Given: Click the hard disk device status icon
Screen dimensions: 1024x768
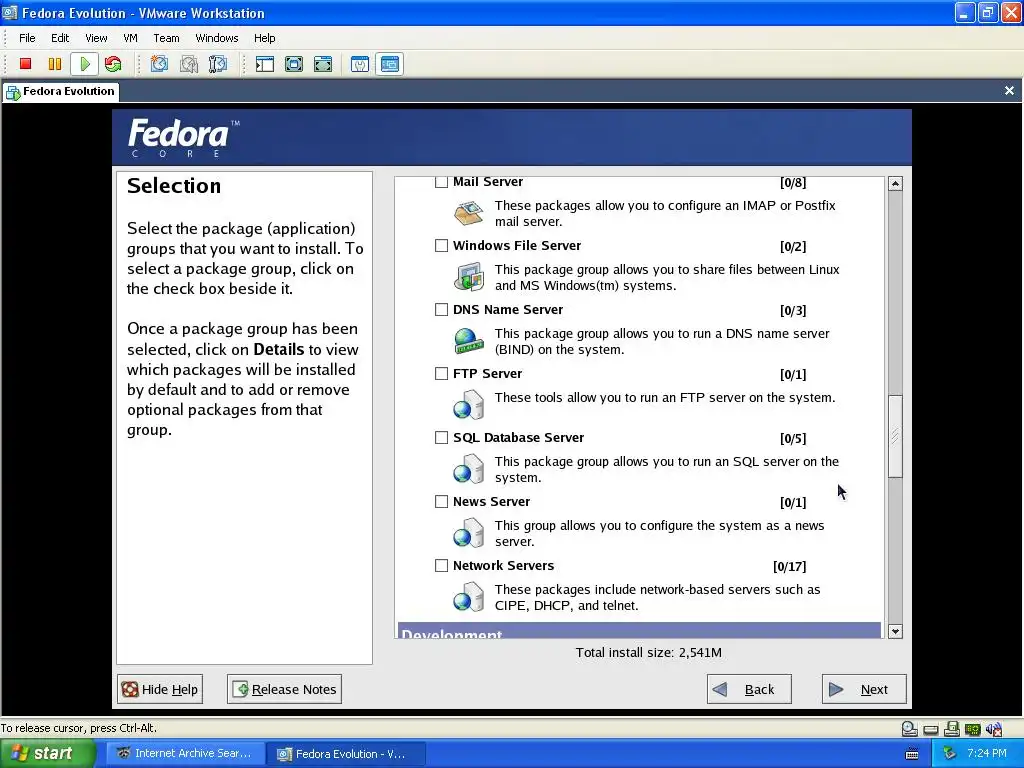Looking at the screenshot, I should point(931,729).
